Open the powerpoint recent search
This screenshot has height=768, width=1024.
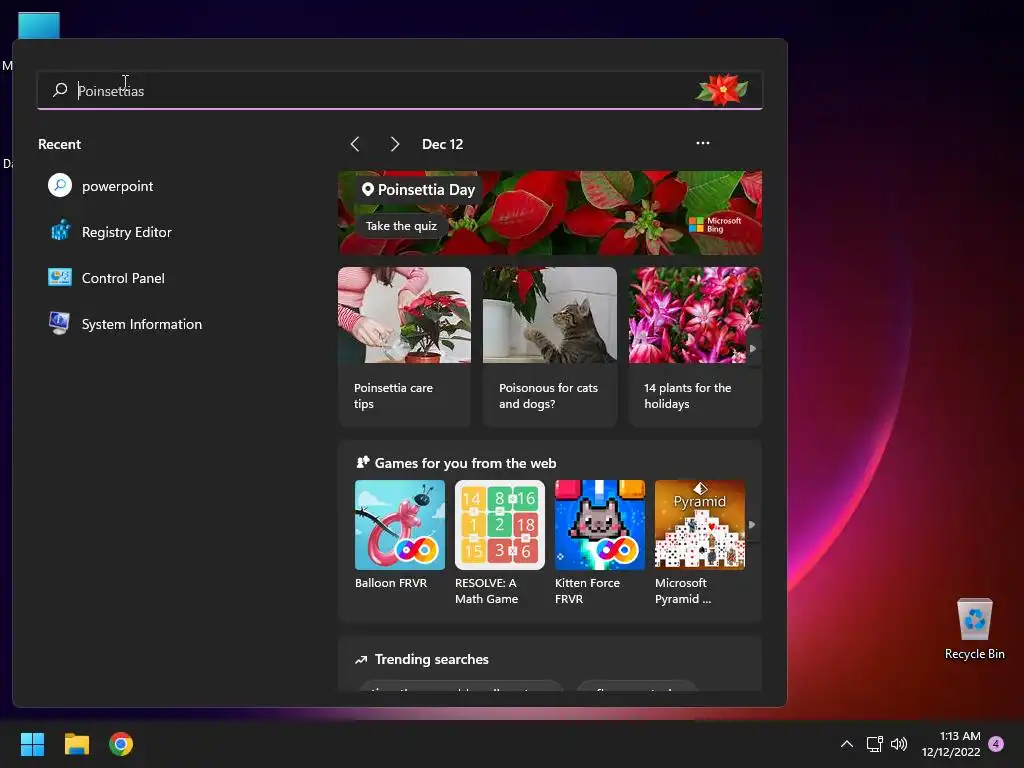[117, 186]
